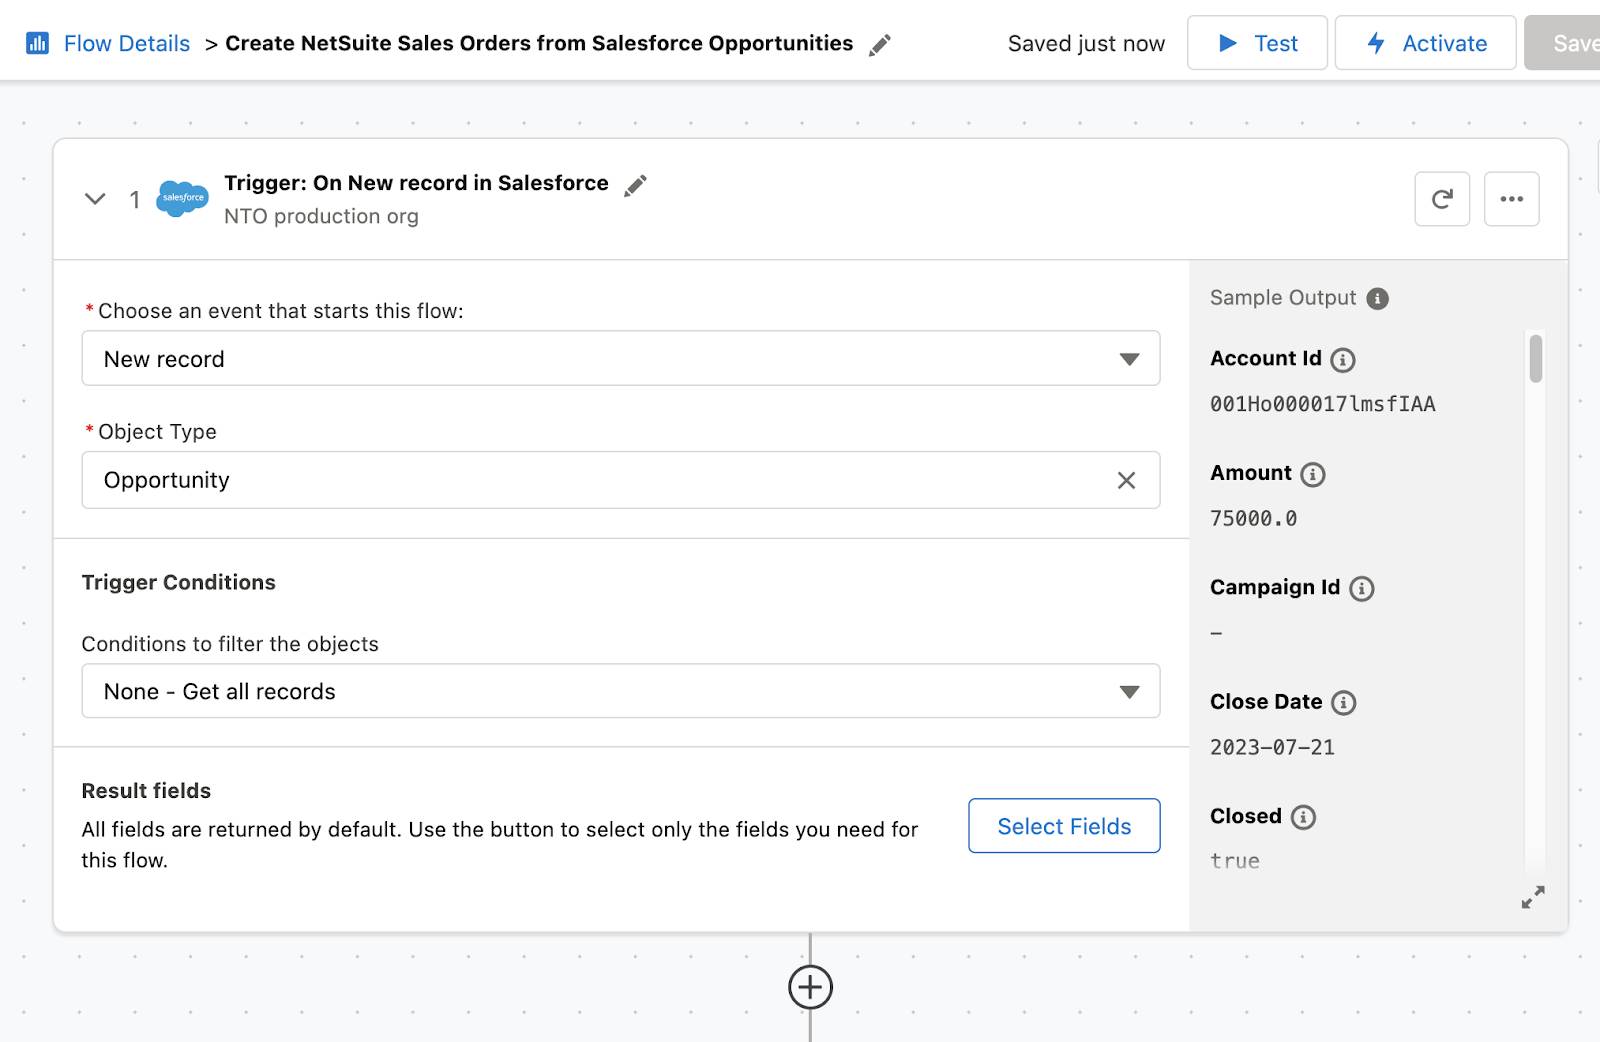1600x1042 pixels.
Task: Click the Select Fields button
Action: 1064,826
